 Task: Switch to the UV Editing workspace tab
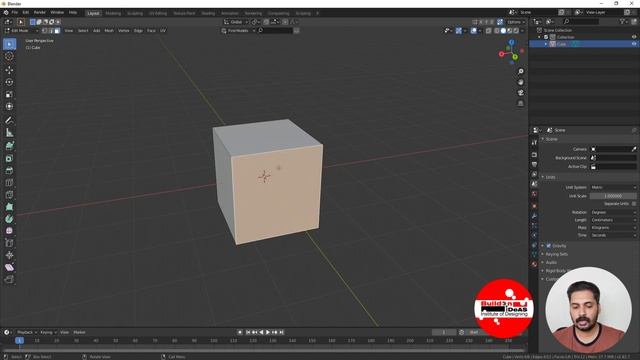pos(158,13)
